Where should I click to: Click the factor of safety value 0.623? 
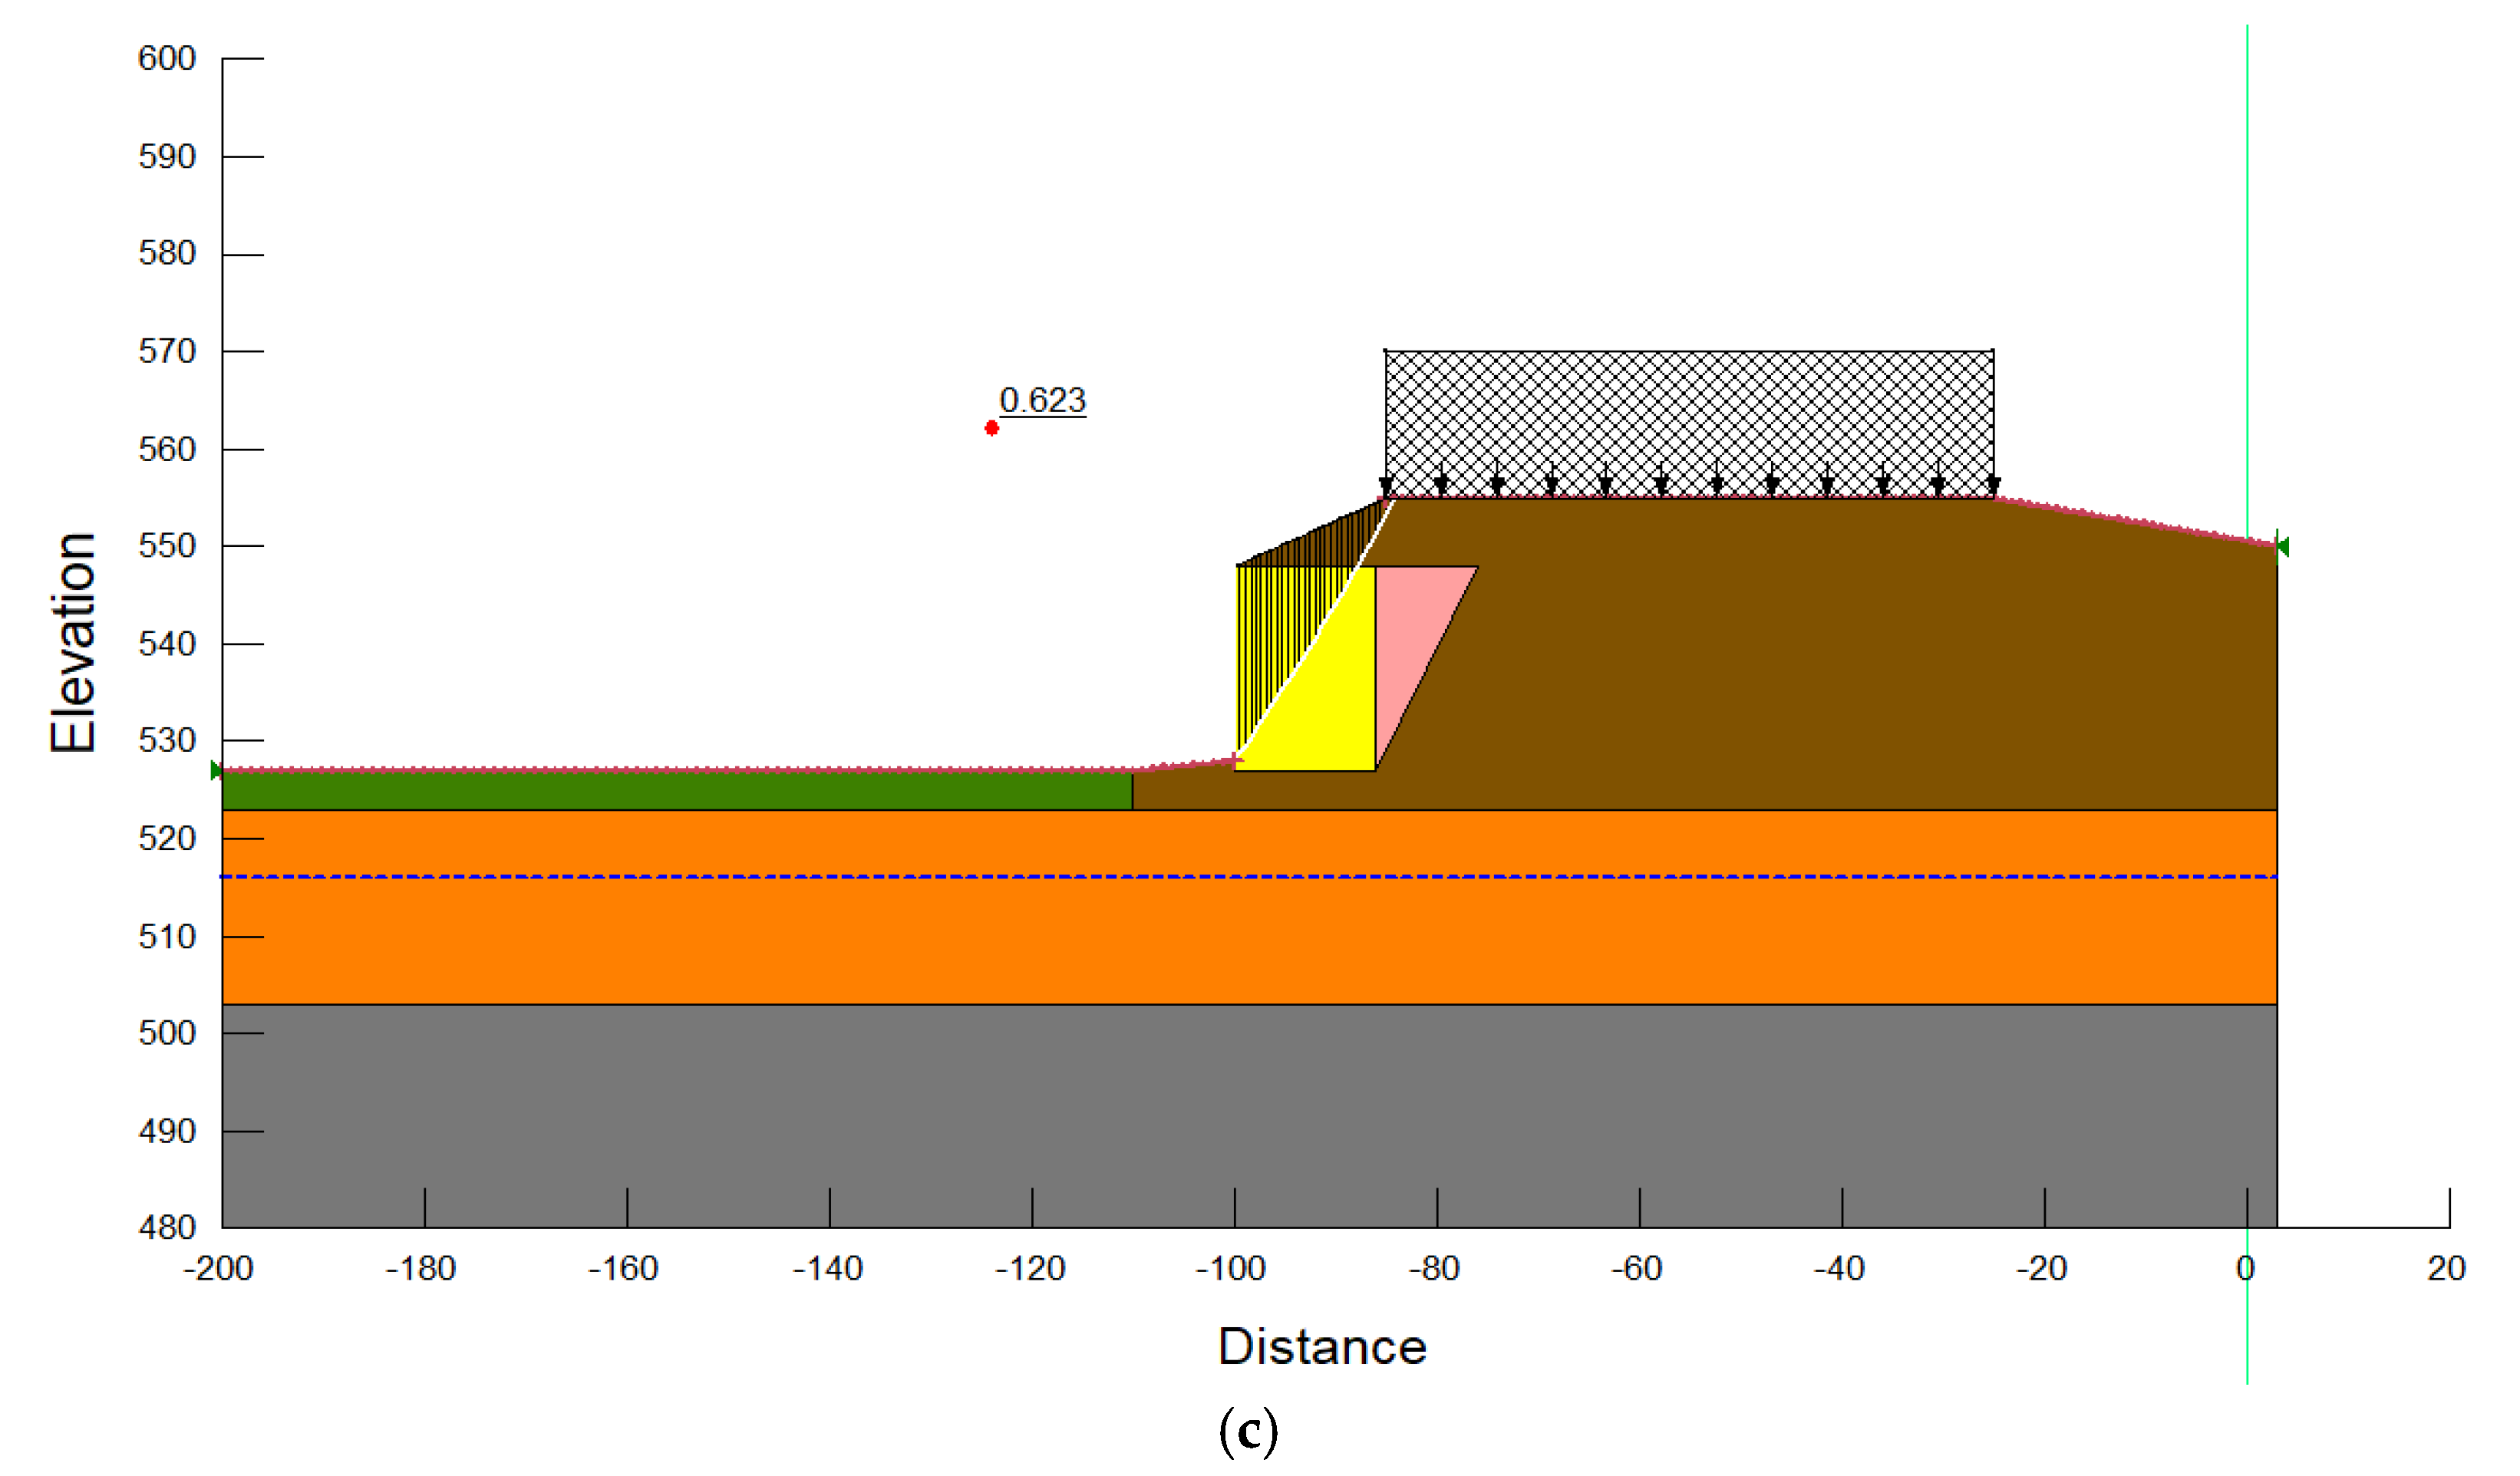[1042, 400]
